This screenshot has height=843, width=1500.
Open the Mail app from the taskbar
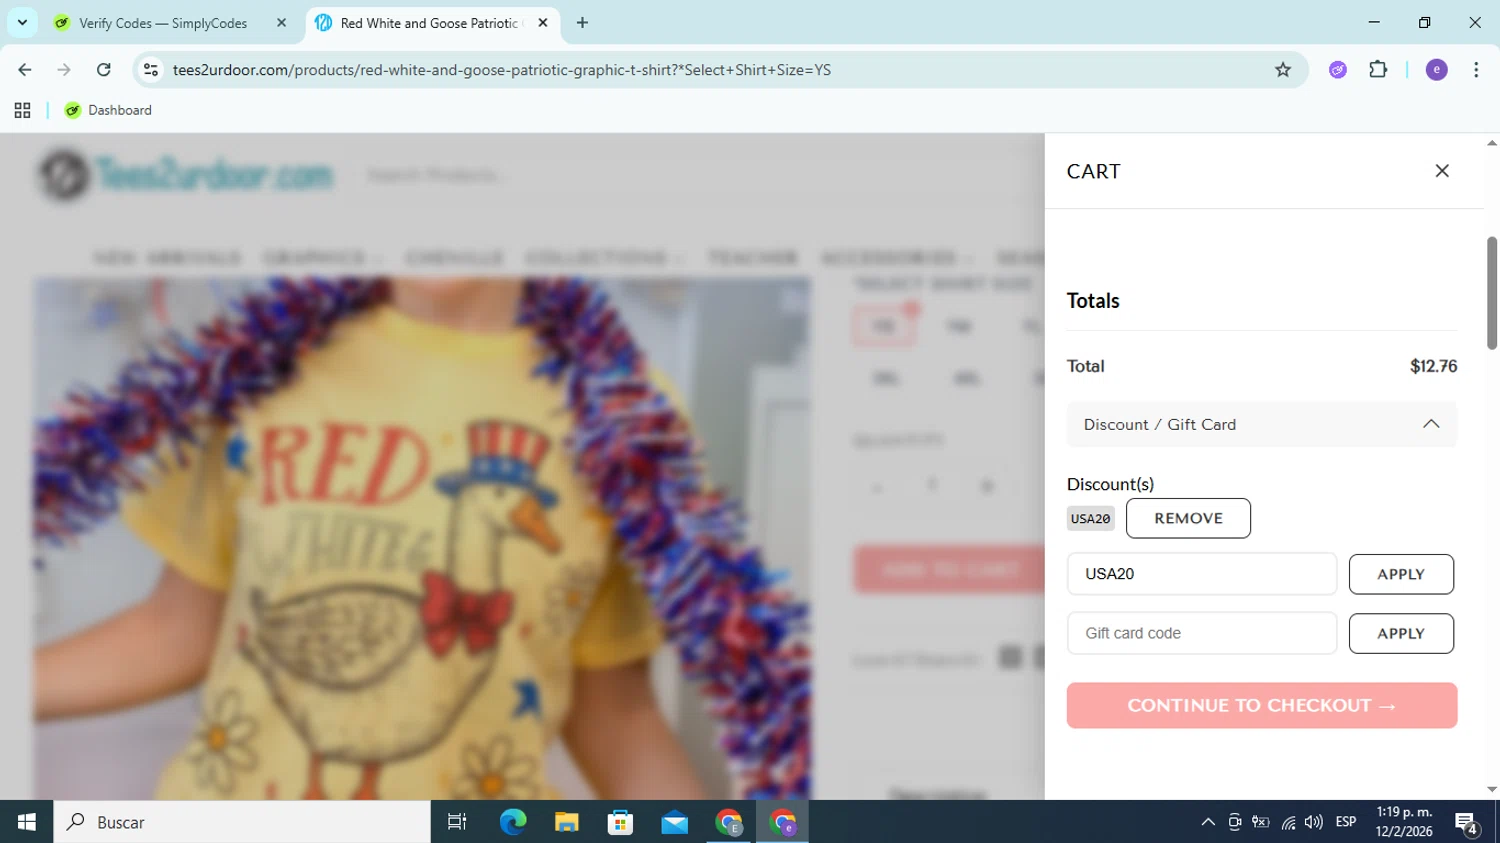pyautogui.click(x=675, y=822)
